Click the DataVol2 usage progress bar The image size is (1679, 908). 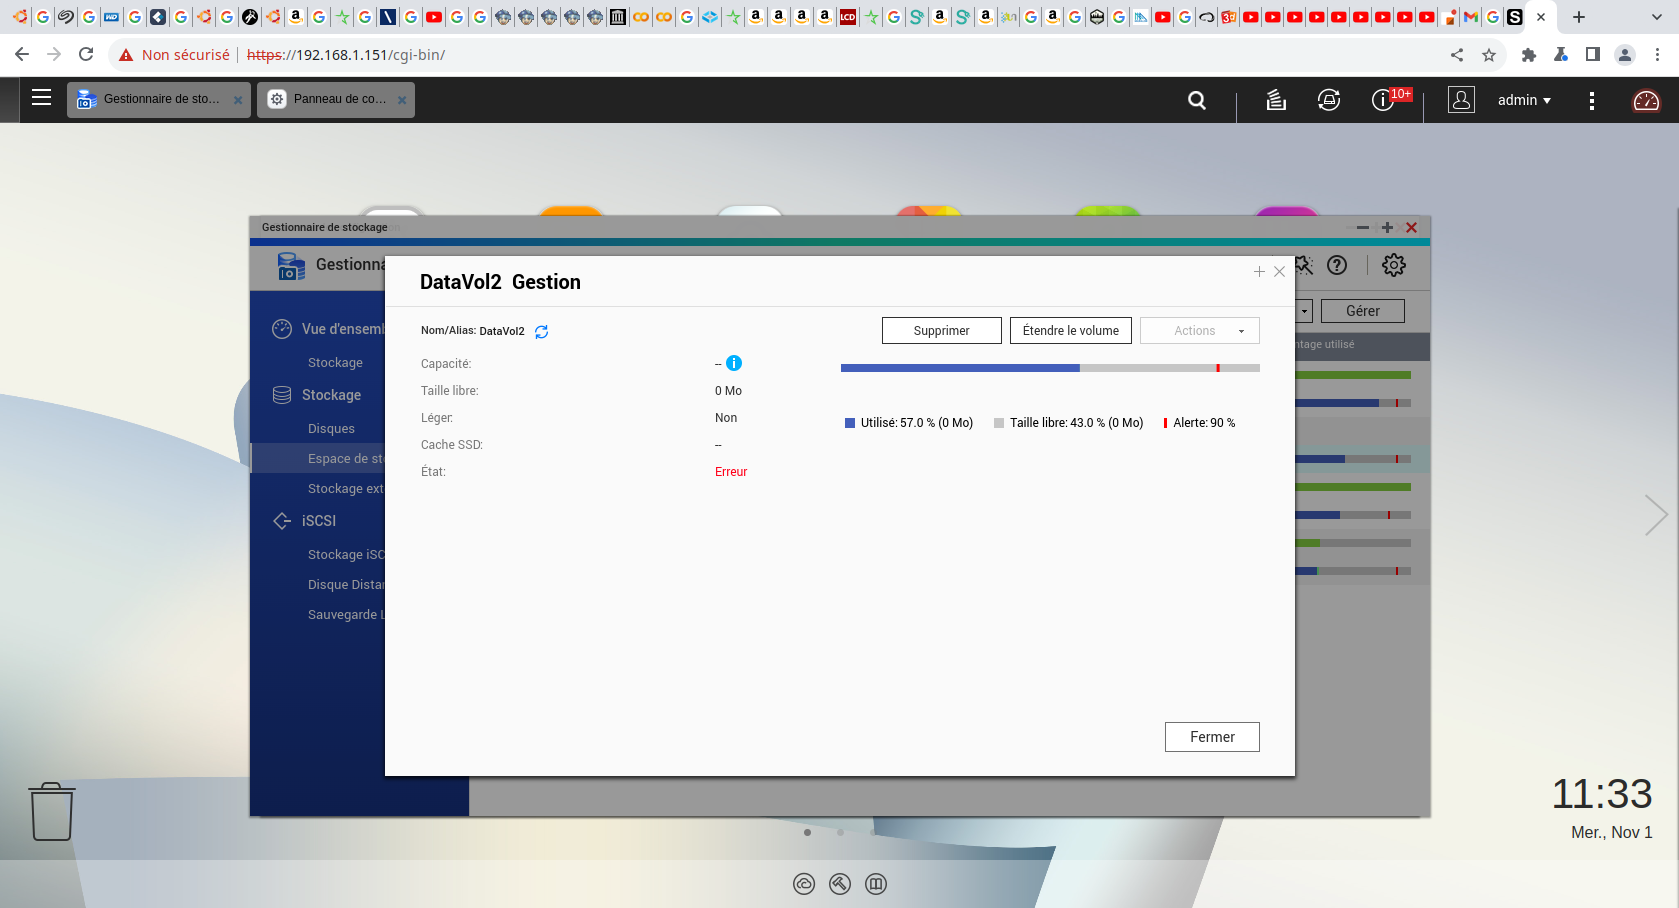[x=1050, y=368]
